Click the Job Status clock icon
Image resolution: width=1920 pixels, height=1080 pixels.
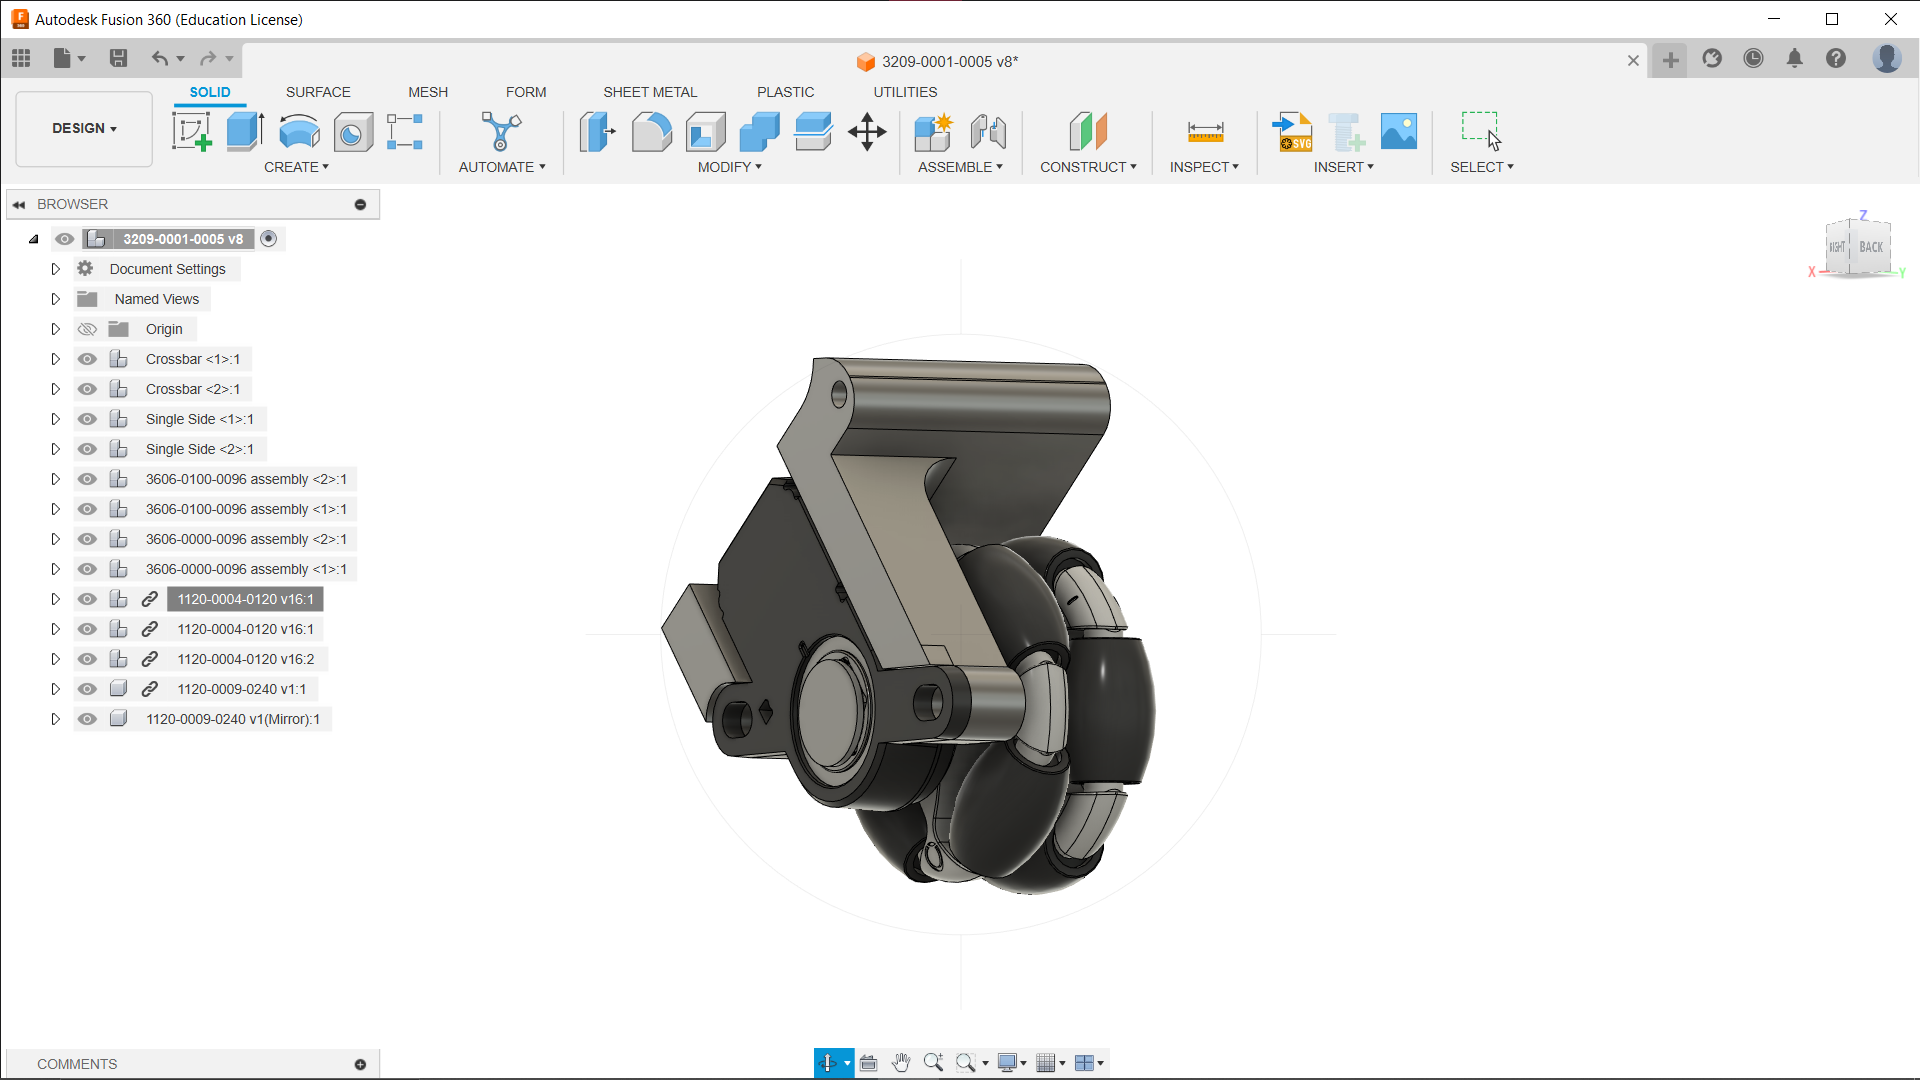pyautogui.click(x=1753, y=59)
